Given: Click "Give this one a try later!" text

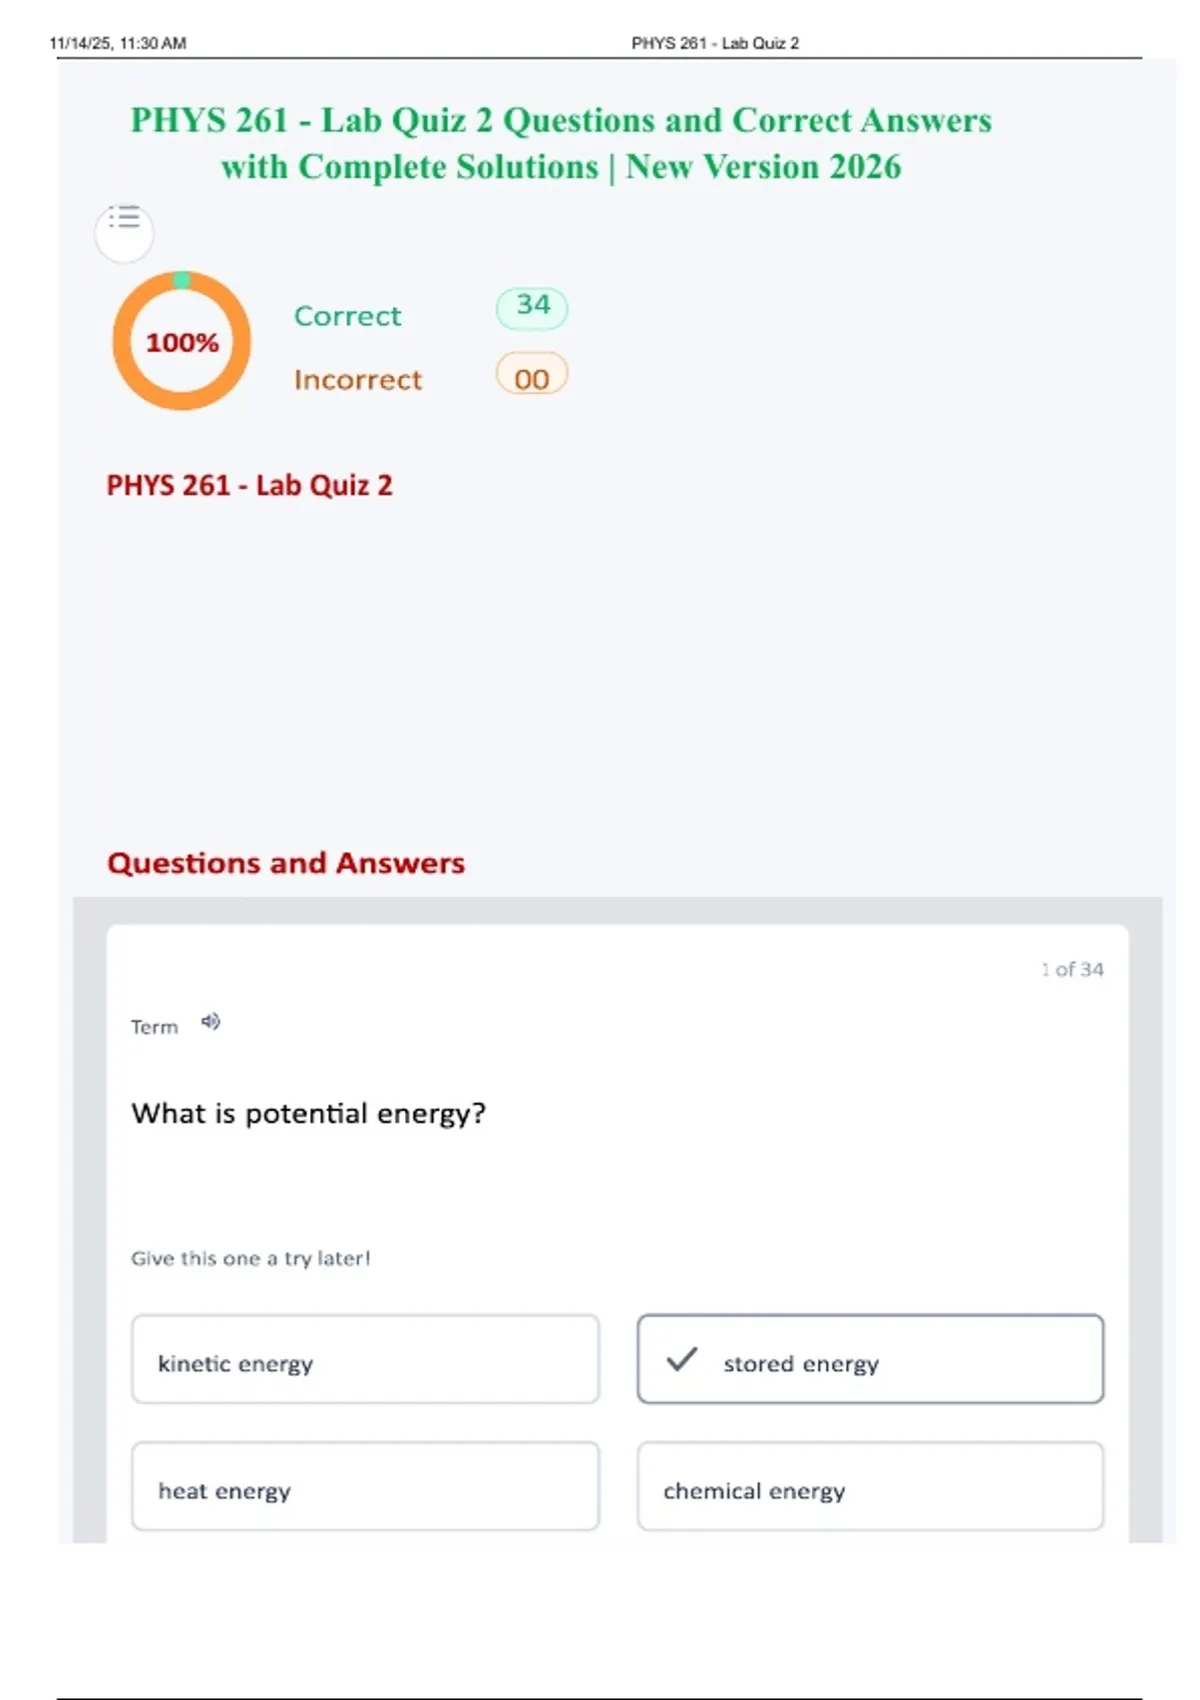Looking at the screenshot, I should coord(250,1258).
